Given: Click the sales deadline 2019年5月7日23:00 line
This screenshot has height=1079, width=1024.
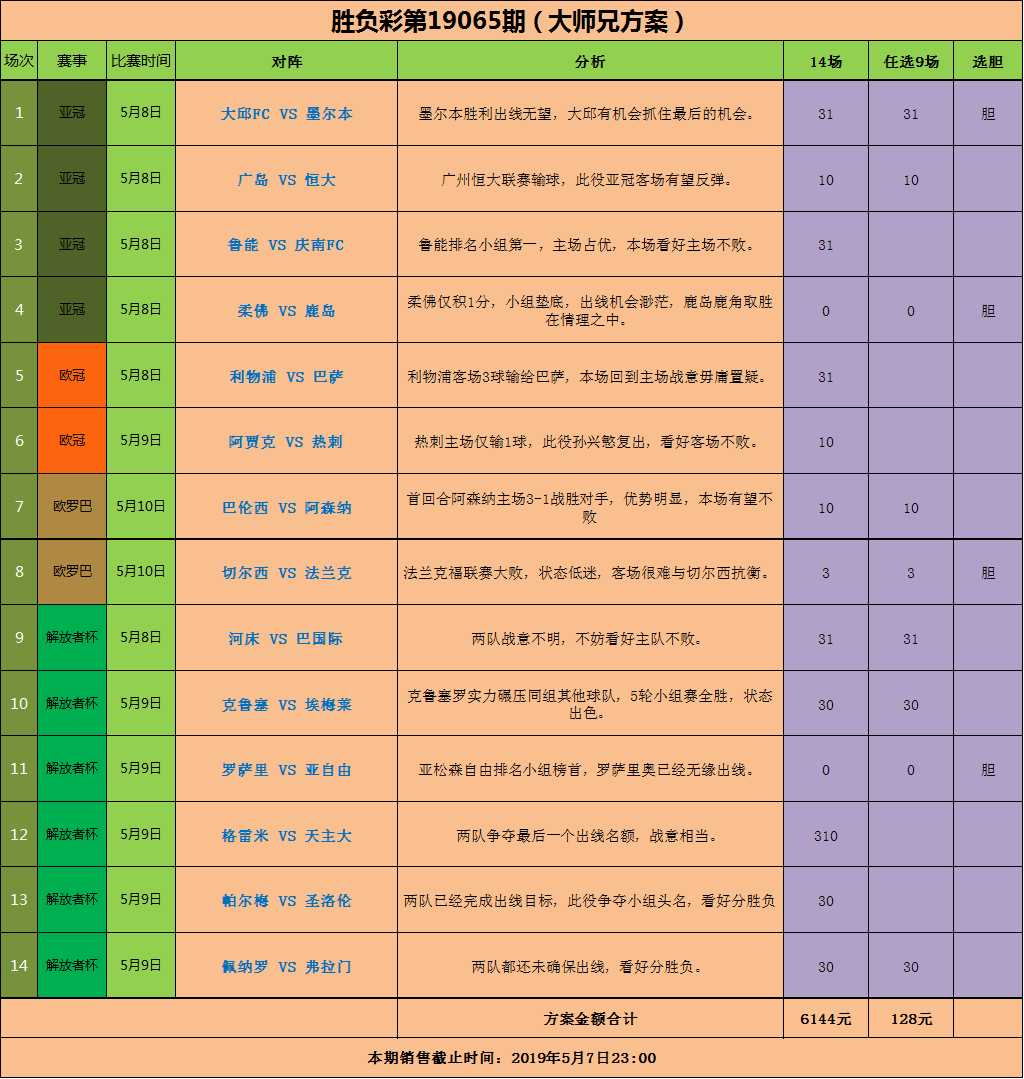Looking at the screenshot, I should (511, 1058).
